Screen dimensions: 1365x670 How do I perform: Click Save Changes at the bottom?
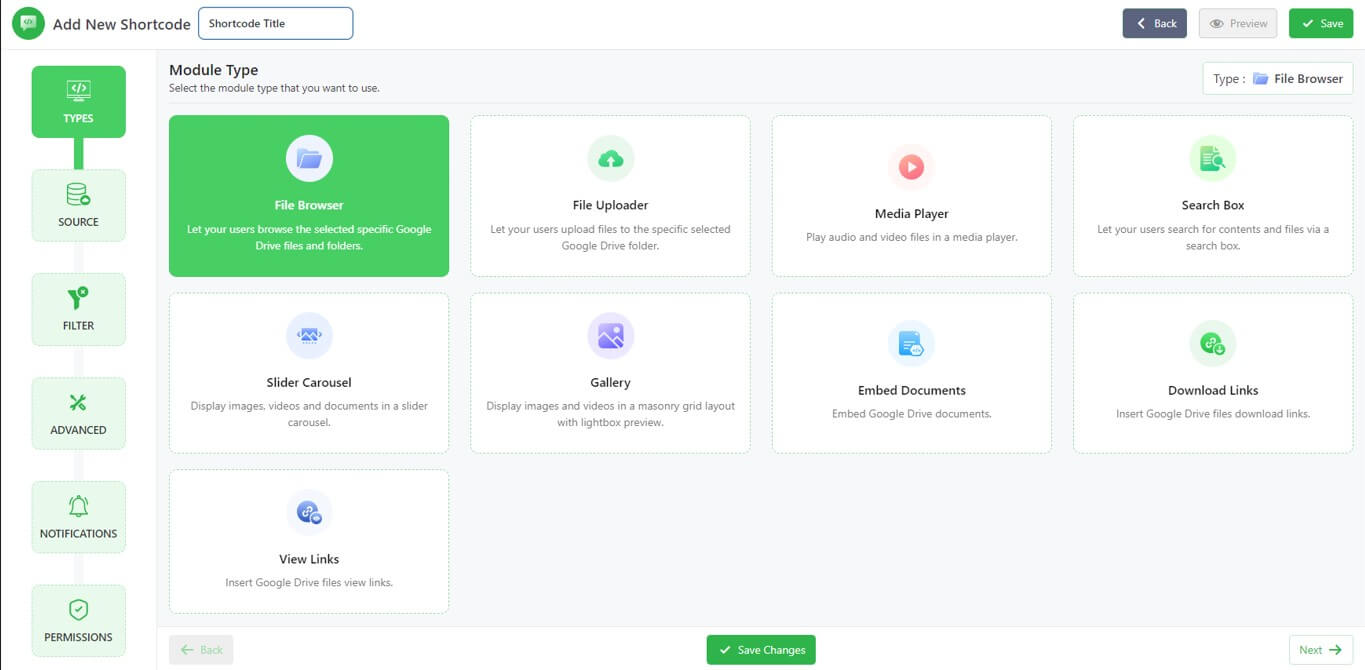761,649
